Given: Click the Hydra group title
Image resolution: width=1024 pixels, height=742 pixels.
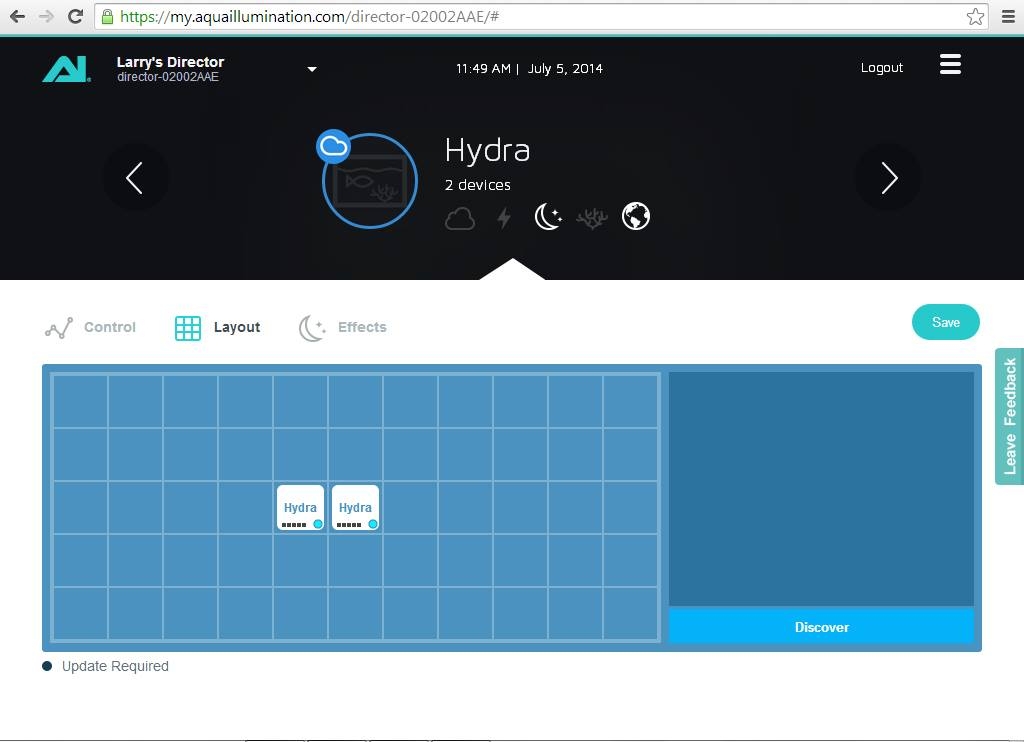Looking at the screenshot, I should pyautogui.click(x=487, y=150).
